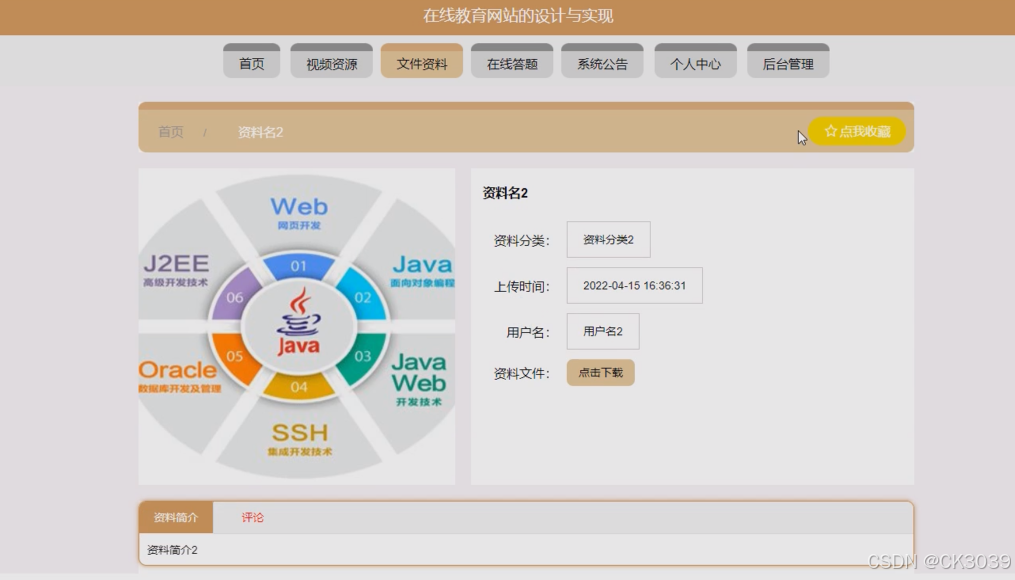This screenshot has height=580, width=1015.
Task: Switch to the 评论 tab
Action: [x=252, y=517]
